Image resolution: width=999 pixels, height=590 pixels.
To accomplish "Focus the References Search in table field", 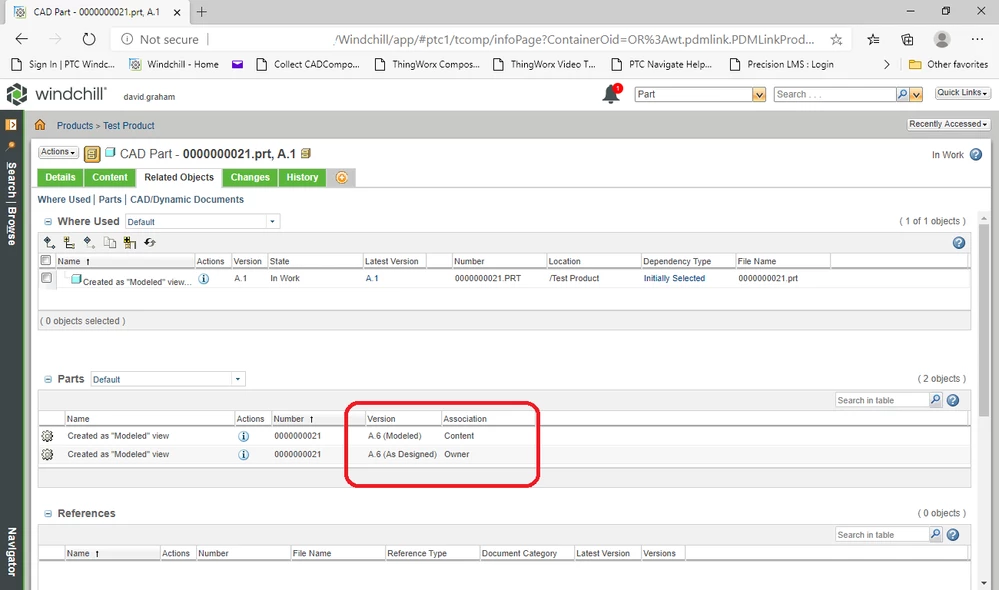I will pos(882,535).
